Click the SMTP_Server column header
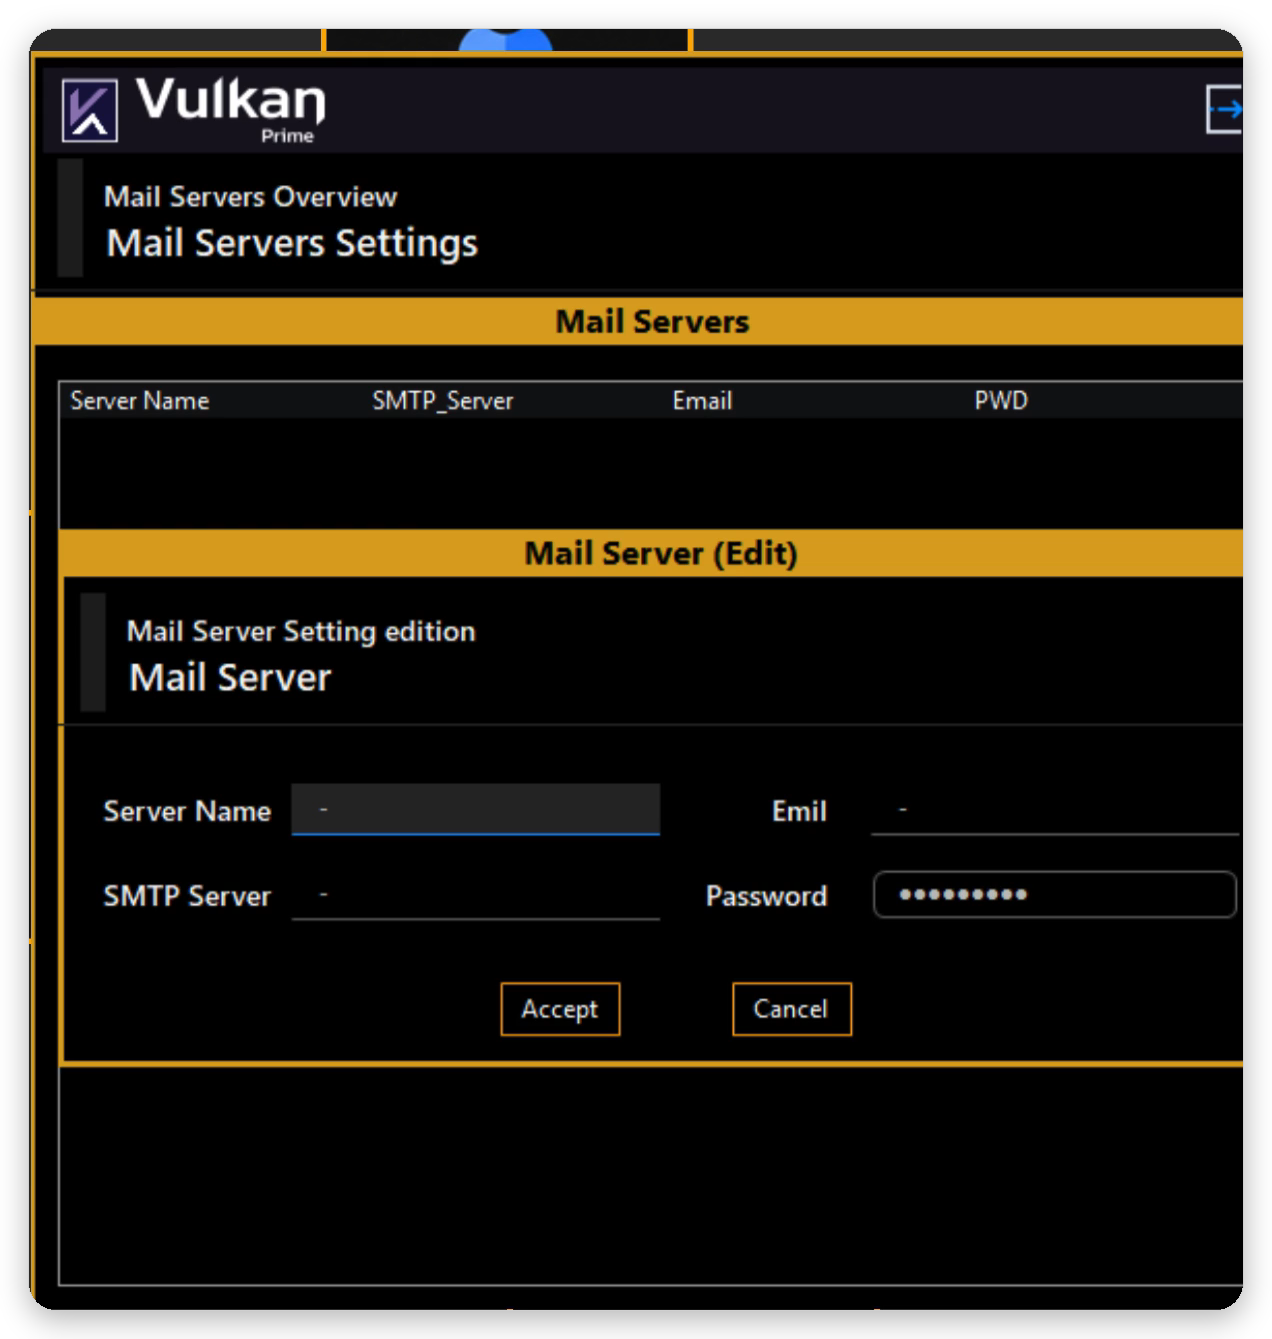 tap(443, 401)
